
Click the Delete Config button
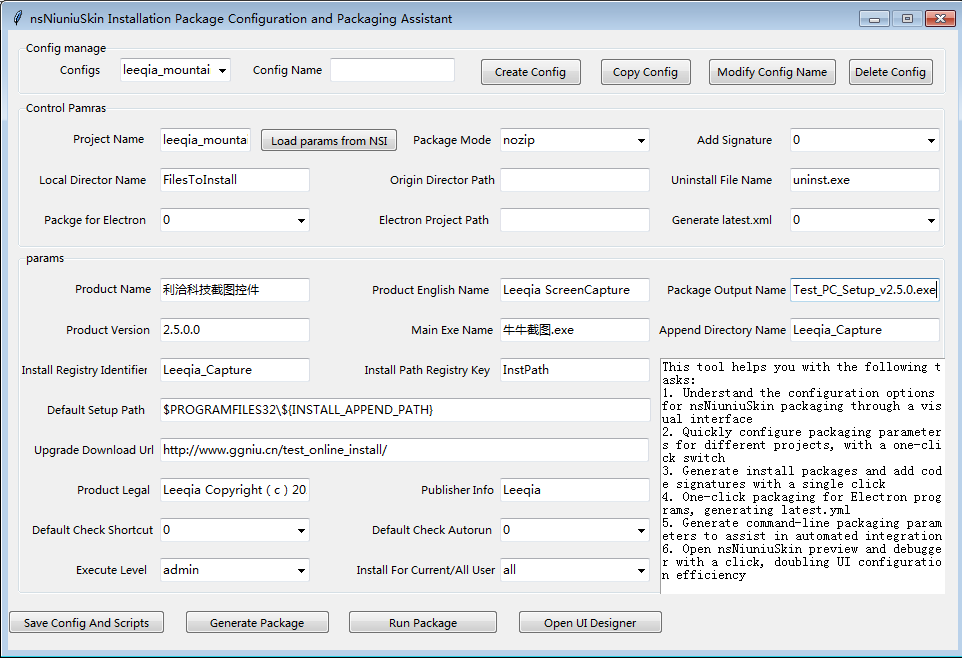point(890,72)
